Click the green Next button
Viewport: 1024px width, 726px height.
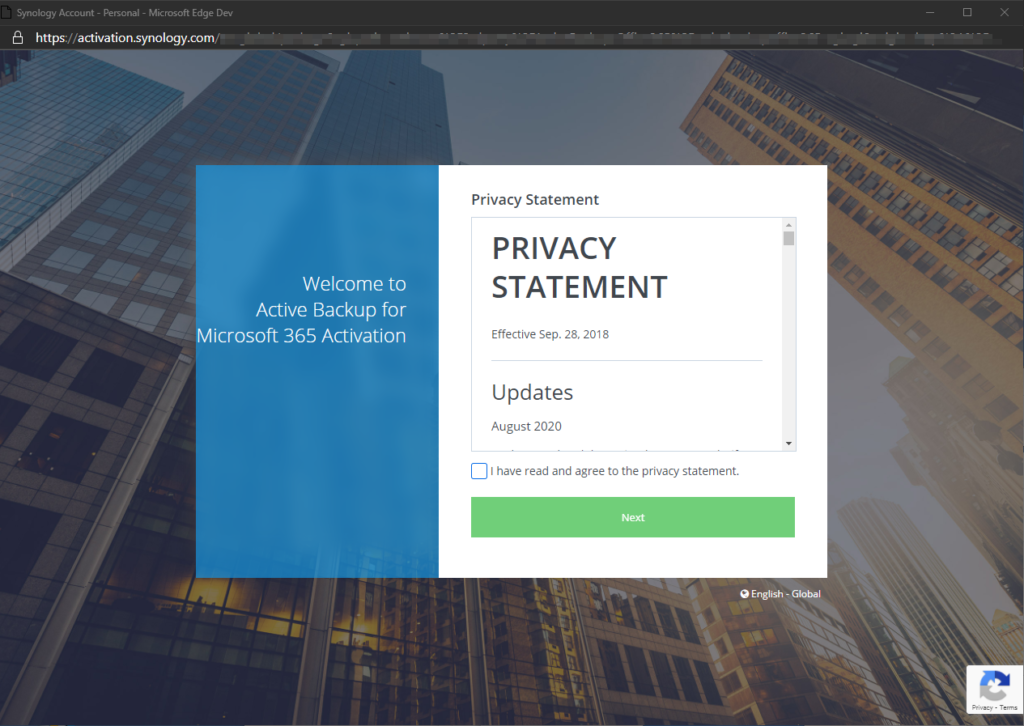(x=633, y=517)
